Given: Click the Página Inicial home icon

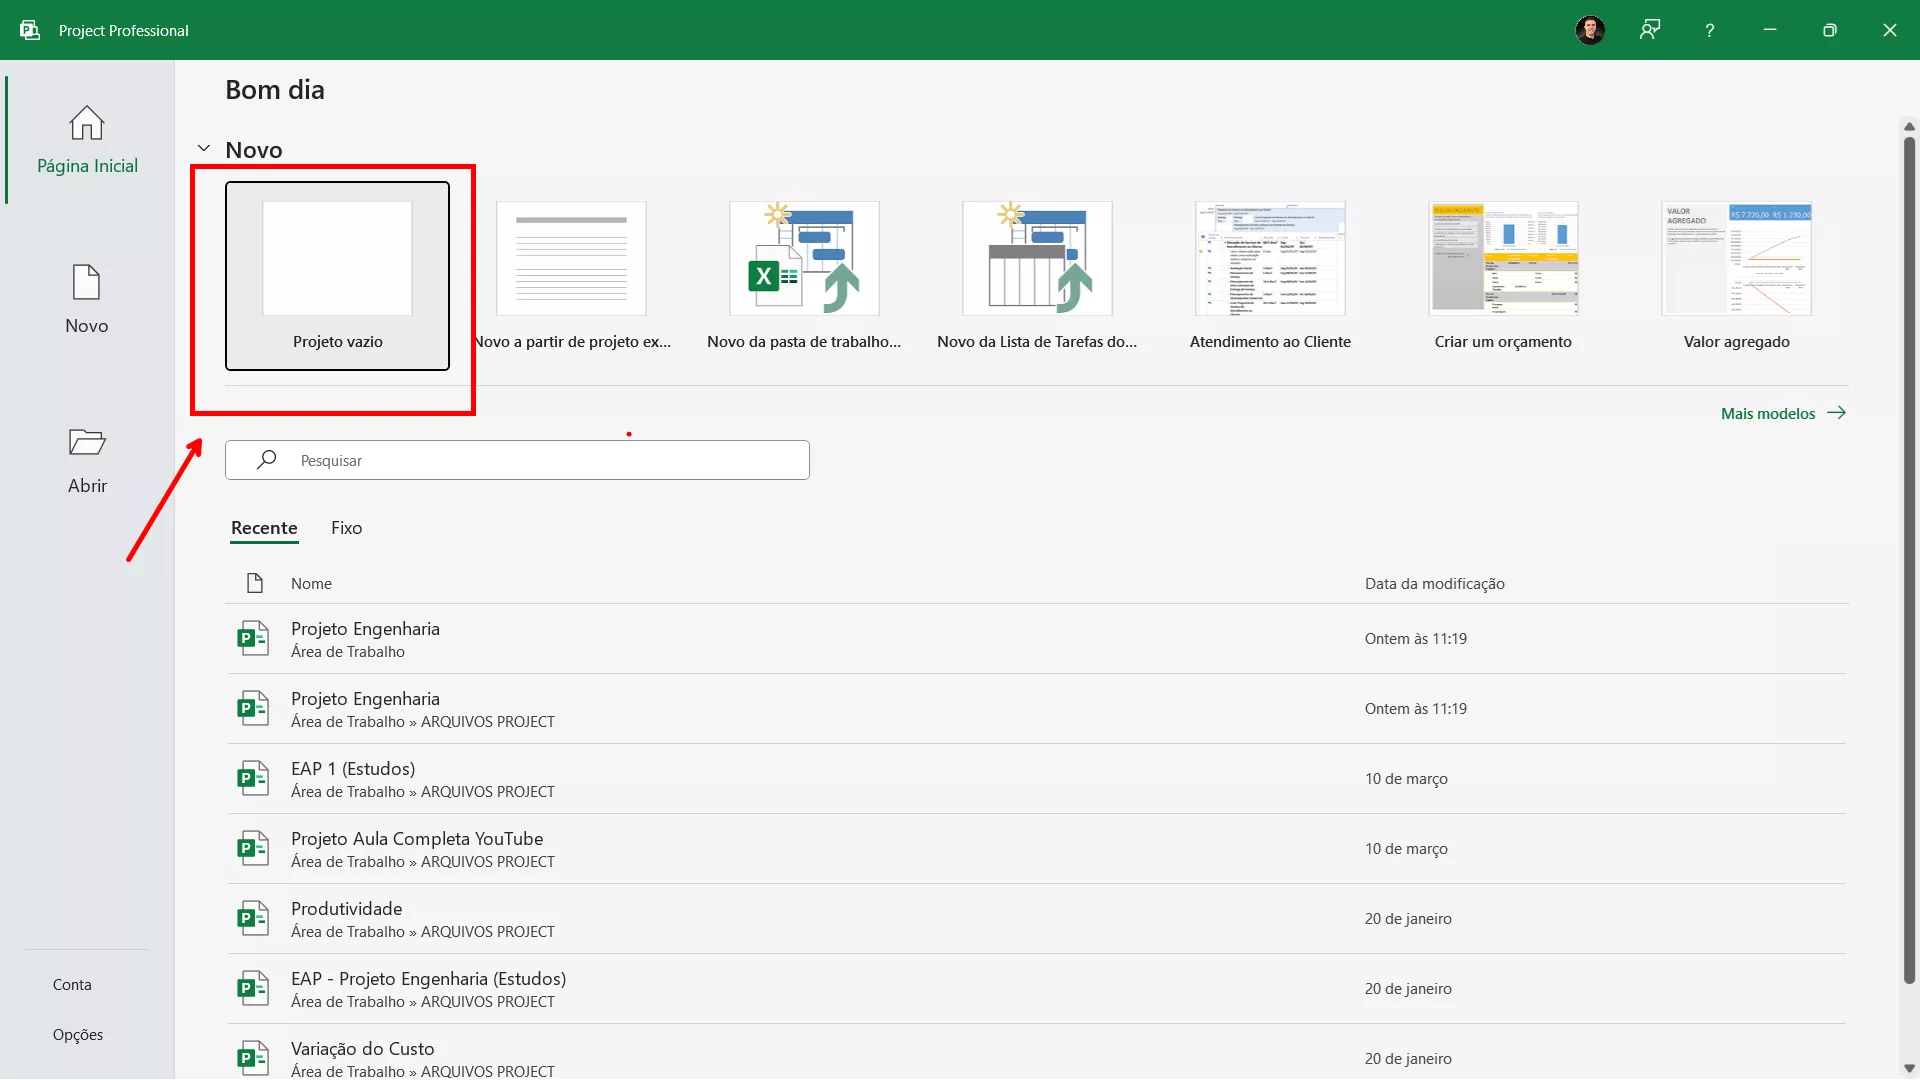Looking at the screenshot, I should pyautogui.click(x=87, y=124).
